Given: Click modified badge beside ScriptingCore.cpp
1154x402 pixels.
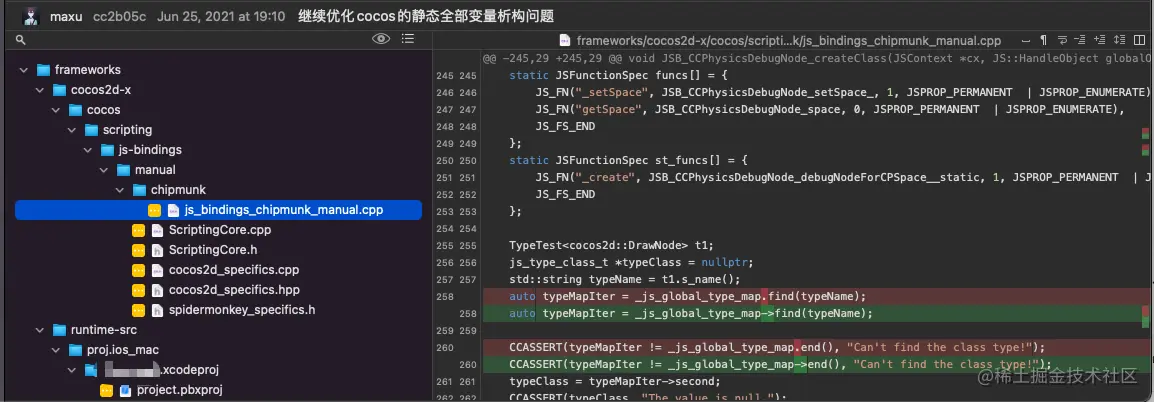Looking at the screenshot, I should click(138, 230).
